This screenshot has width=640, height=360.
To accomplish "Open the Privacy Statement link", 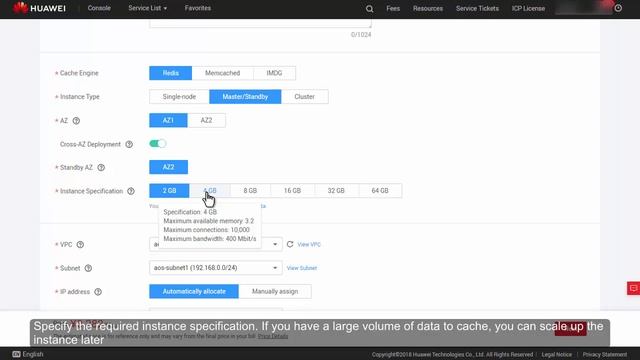I will point(604,354).
